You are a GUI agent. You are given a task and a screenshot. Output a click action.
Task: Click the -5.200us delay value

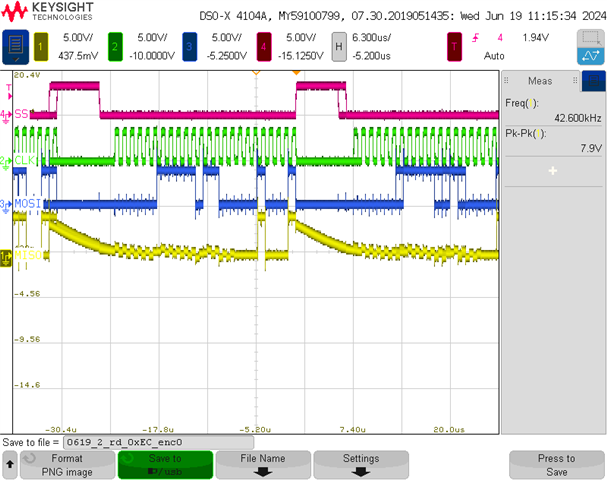click(x=372, y=56)
